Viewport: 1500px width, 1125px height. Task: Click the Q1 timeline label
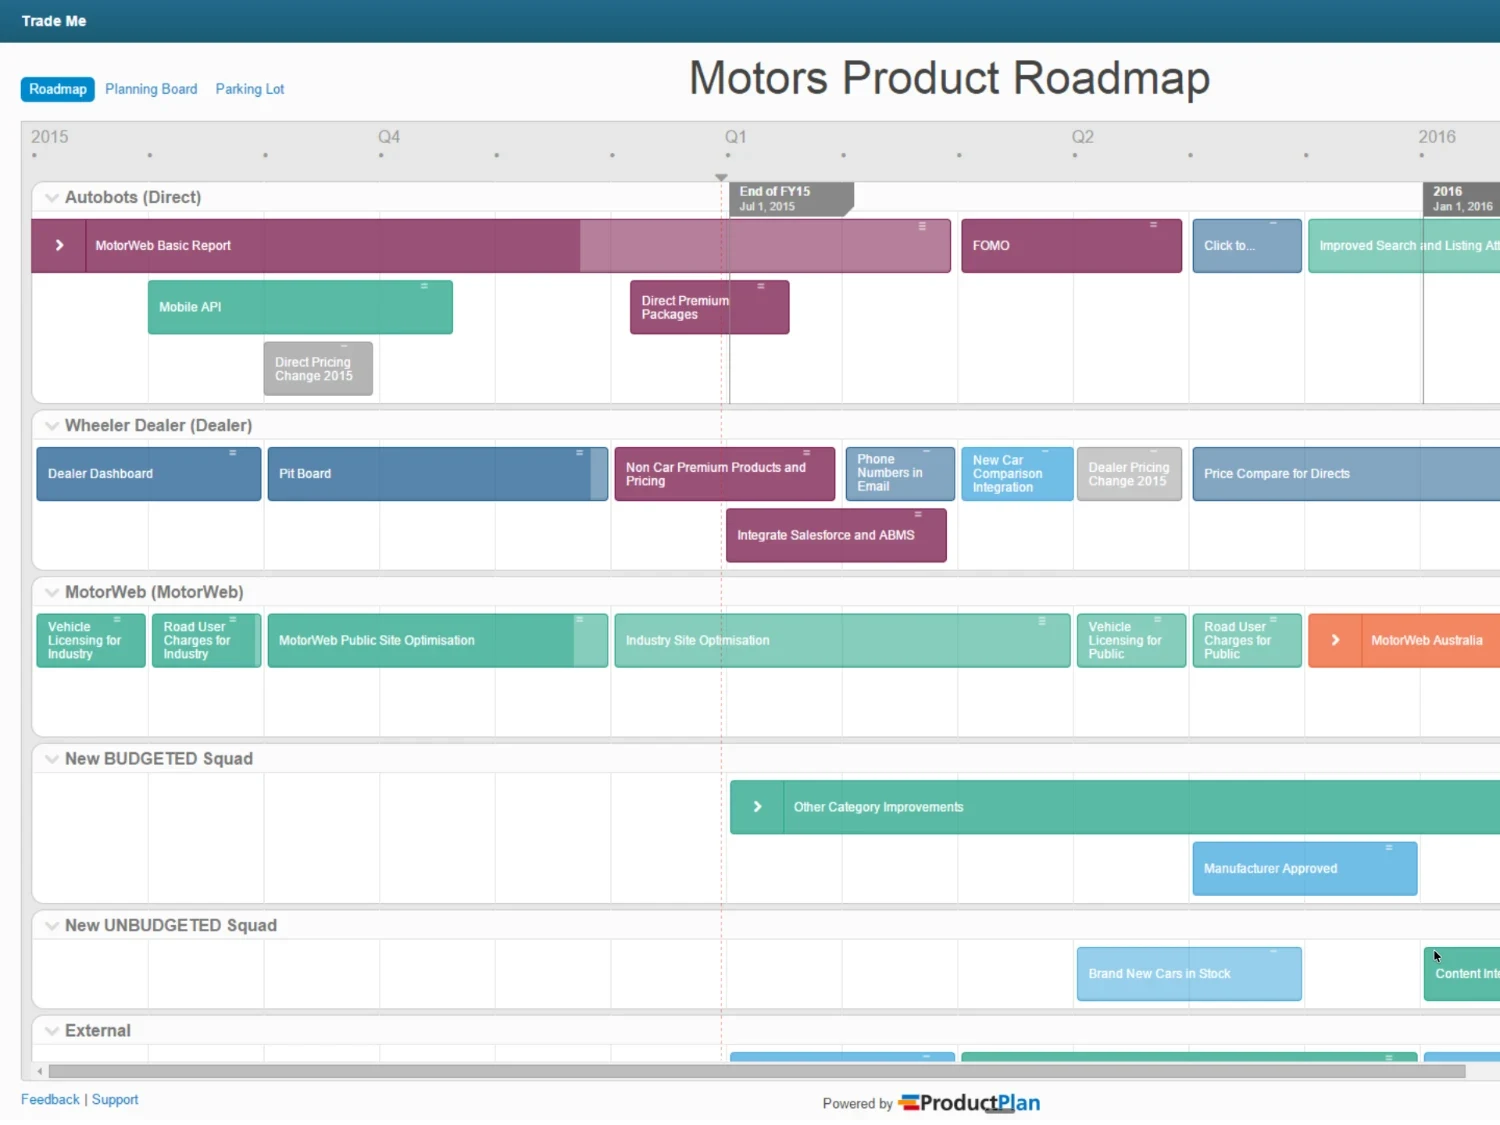click(x=736, y=137)
